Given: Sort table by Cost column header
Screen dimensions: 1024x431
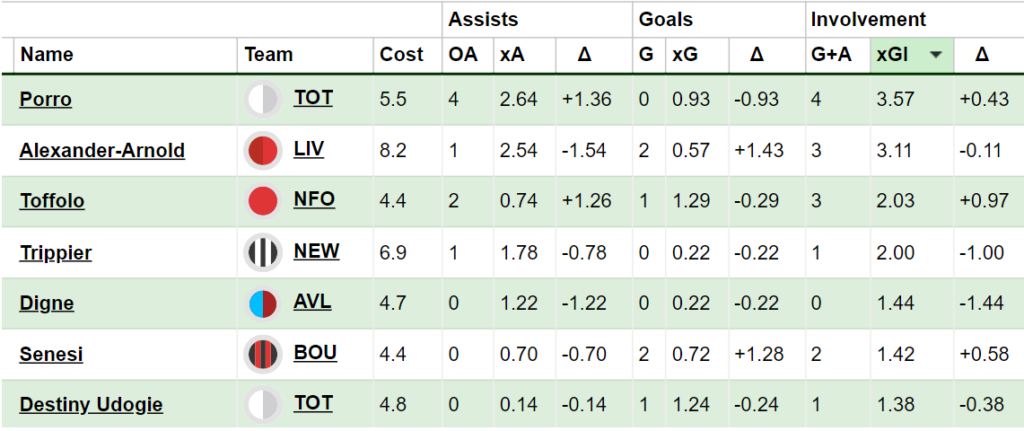Looking at the screenshot, I should coord(402,56).
